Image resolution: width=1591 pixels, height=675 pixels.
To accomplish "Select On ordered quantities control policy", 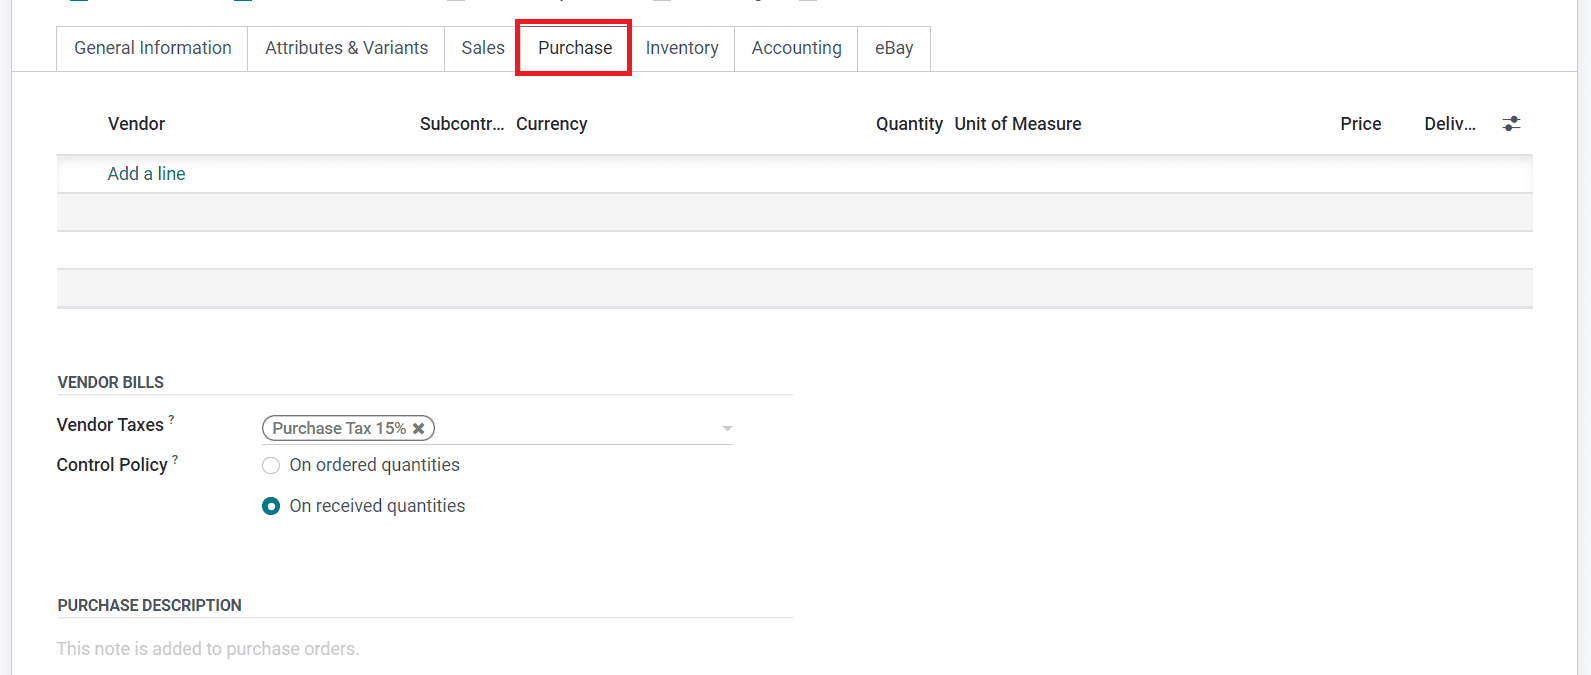I will pos(271,465).
